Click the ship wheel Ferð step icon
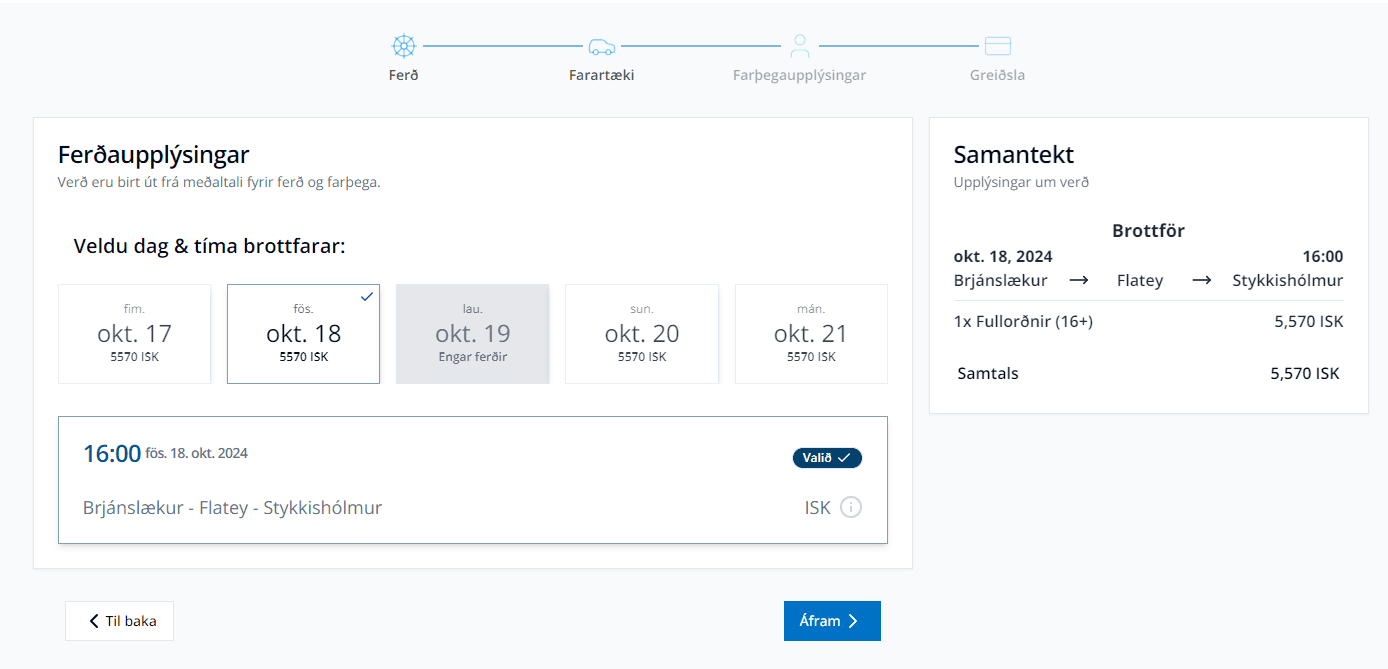This screenshot has width=1388, height=669. pos(403,46)
